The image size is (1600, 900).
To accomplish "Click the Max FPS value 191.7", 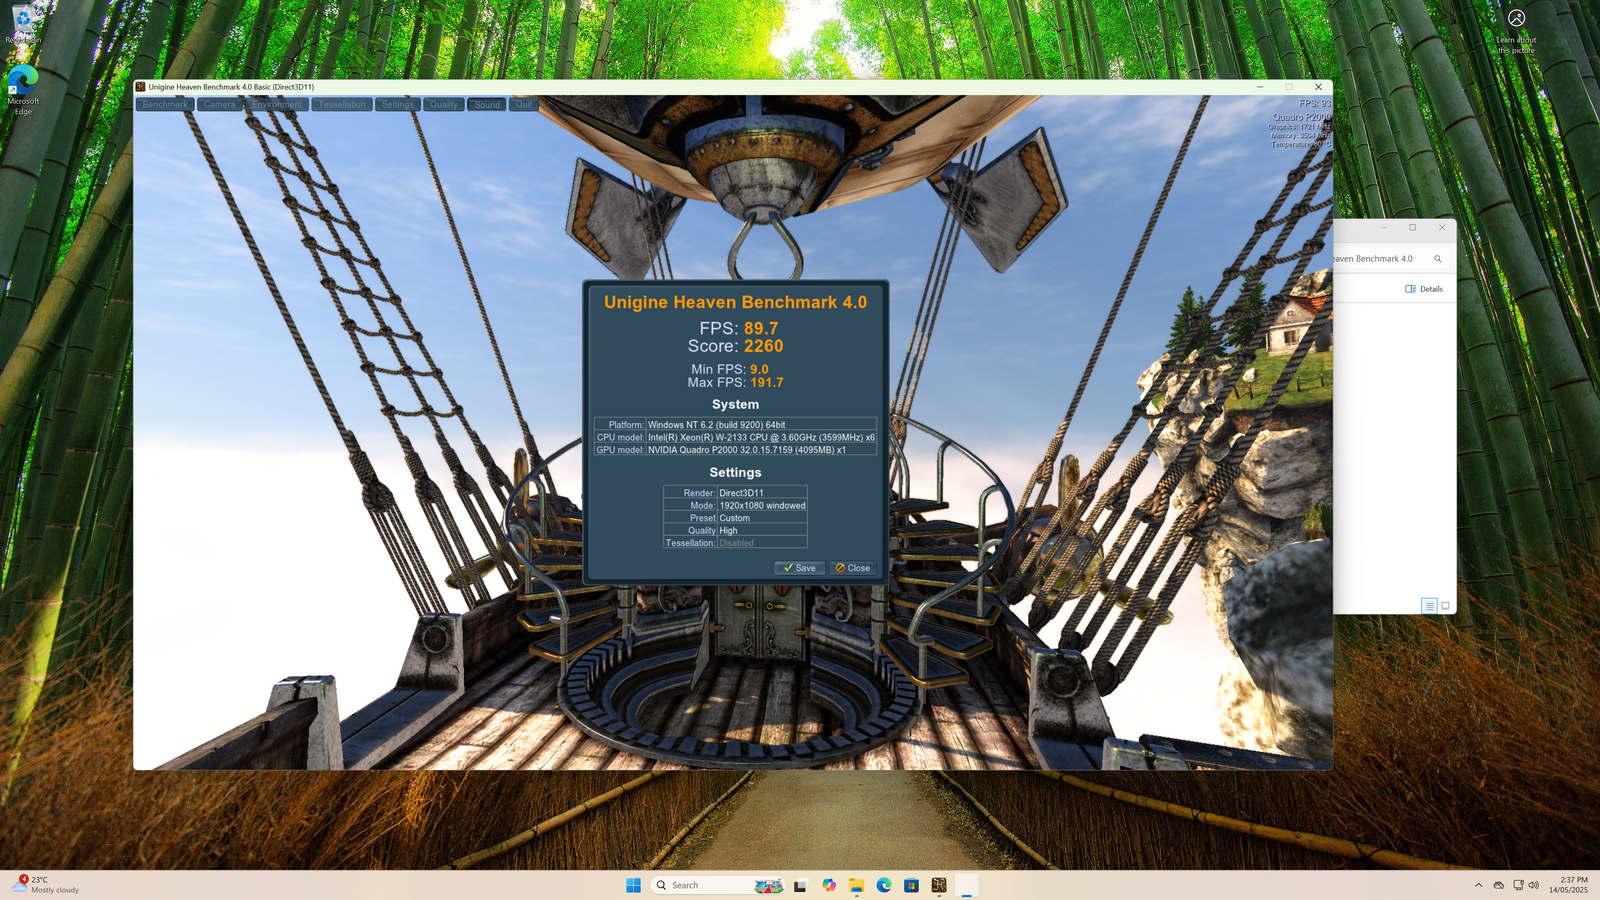I will tap(767, 382).
